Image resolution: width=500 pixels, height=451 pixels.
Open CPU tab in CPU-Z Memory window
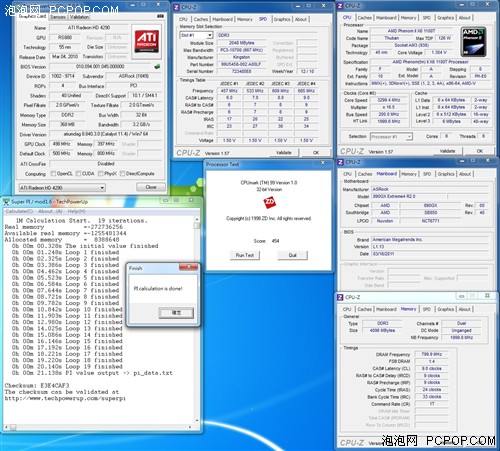coord(347,309)
